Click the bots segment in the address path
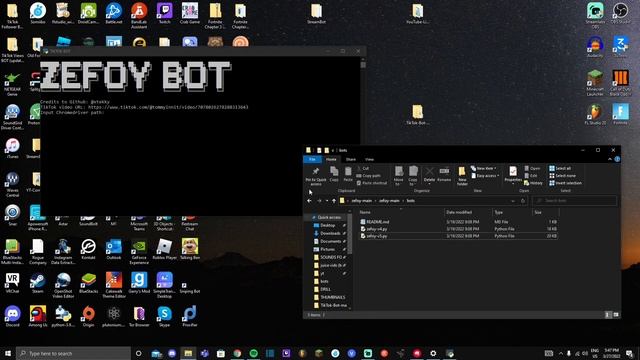 click(411, 201)
